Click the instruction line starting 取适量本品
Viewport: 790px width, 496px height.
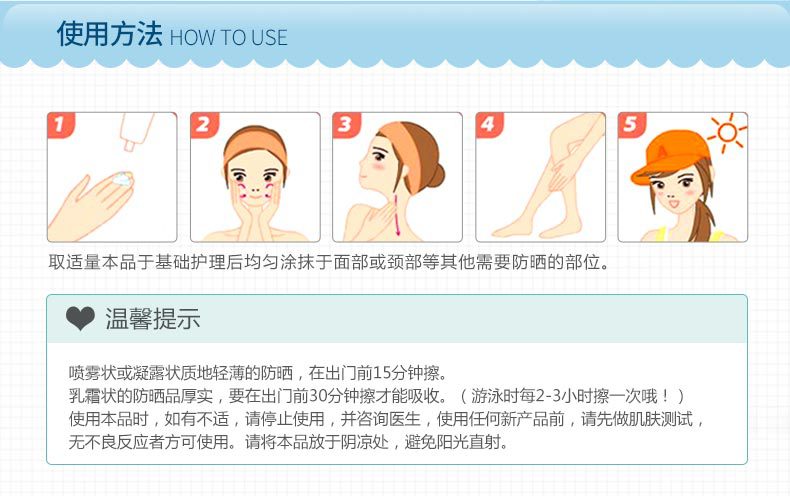click(330, 262)
